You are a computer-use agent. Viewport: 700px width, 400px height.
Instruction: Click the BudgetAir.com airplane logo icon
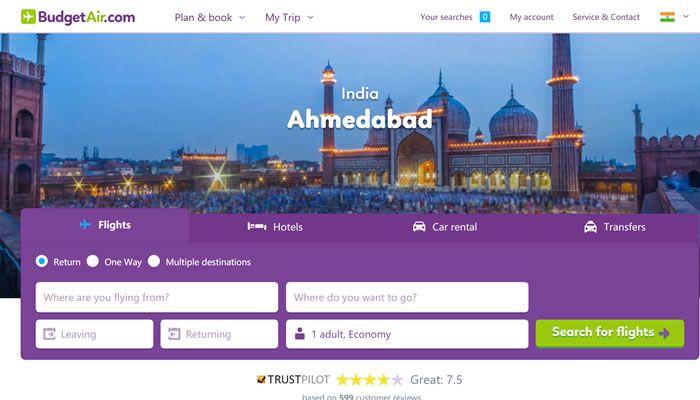(x=28, y=17)
